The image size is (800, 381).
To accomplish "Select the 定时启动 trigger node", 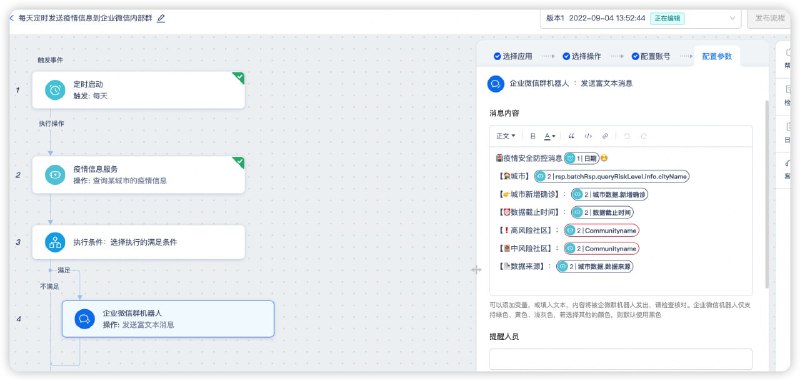I will click(138, 90).
